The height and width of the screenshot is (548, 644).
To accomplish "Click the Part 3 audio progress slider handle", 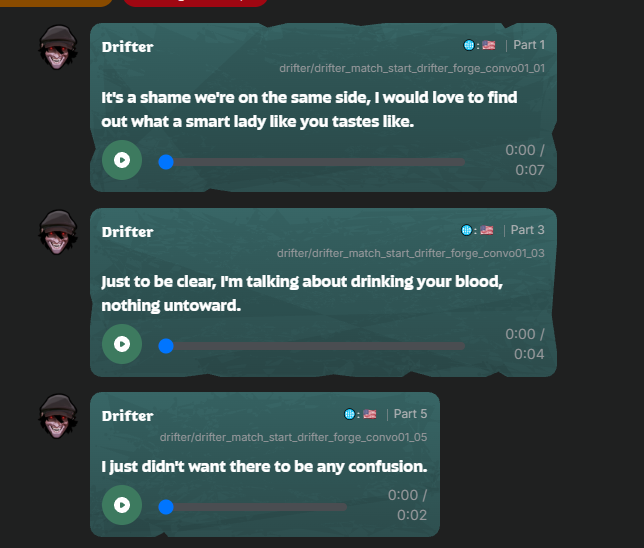I will [166, 346].
